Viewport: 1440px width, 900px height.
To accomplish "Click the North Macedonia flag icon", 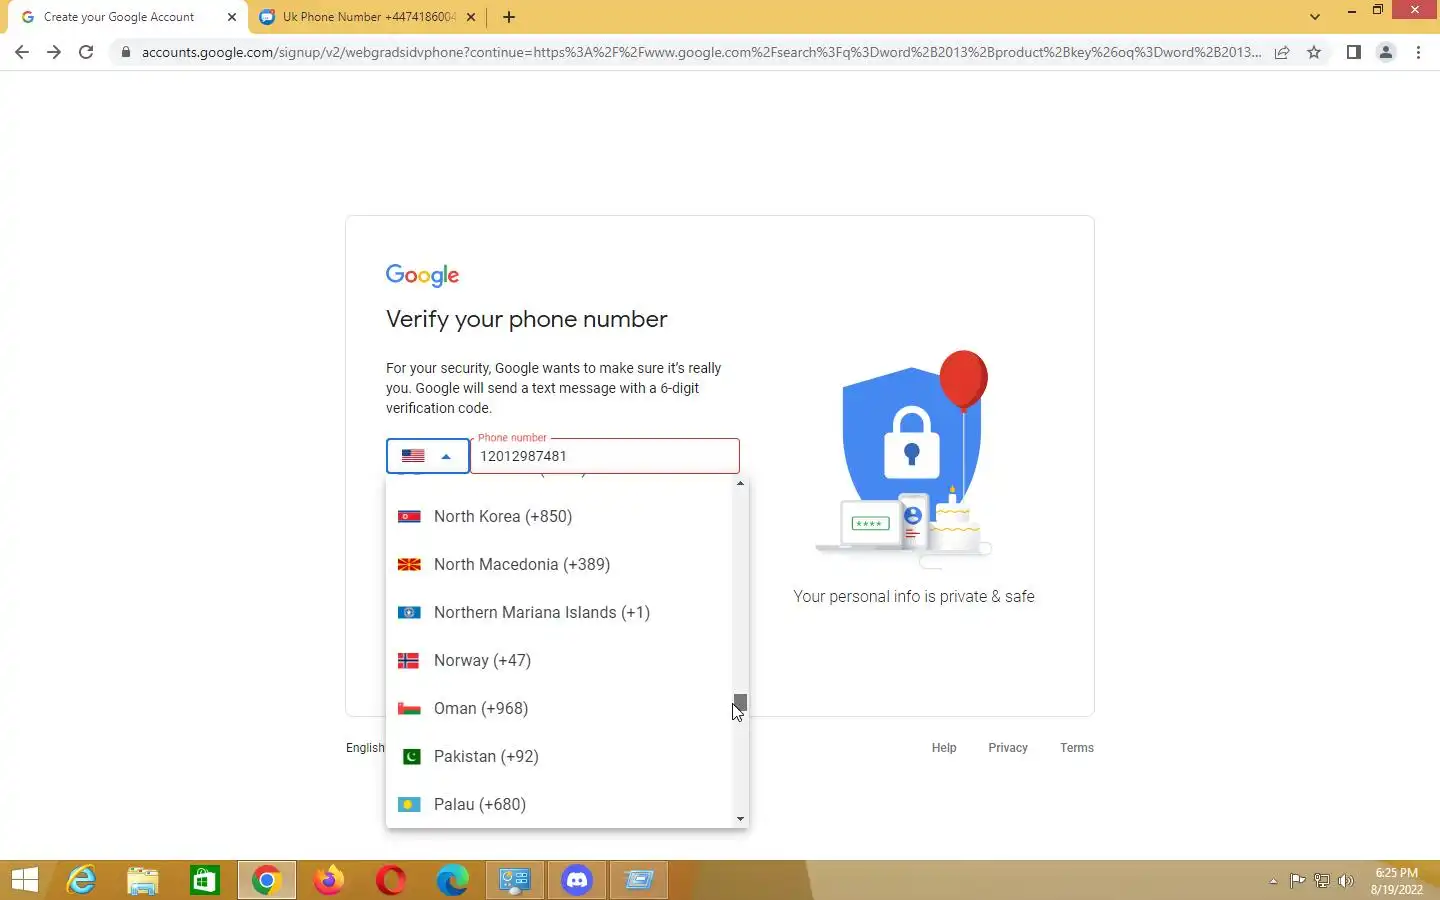I will coord(409,565).
